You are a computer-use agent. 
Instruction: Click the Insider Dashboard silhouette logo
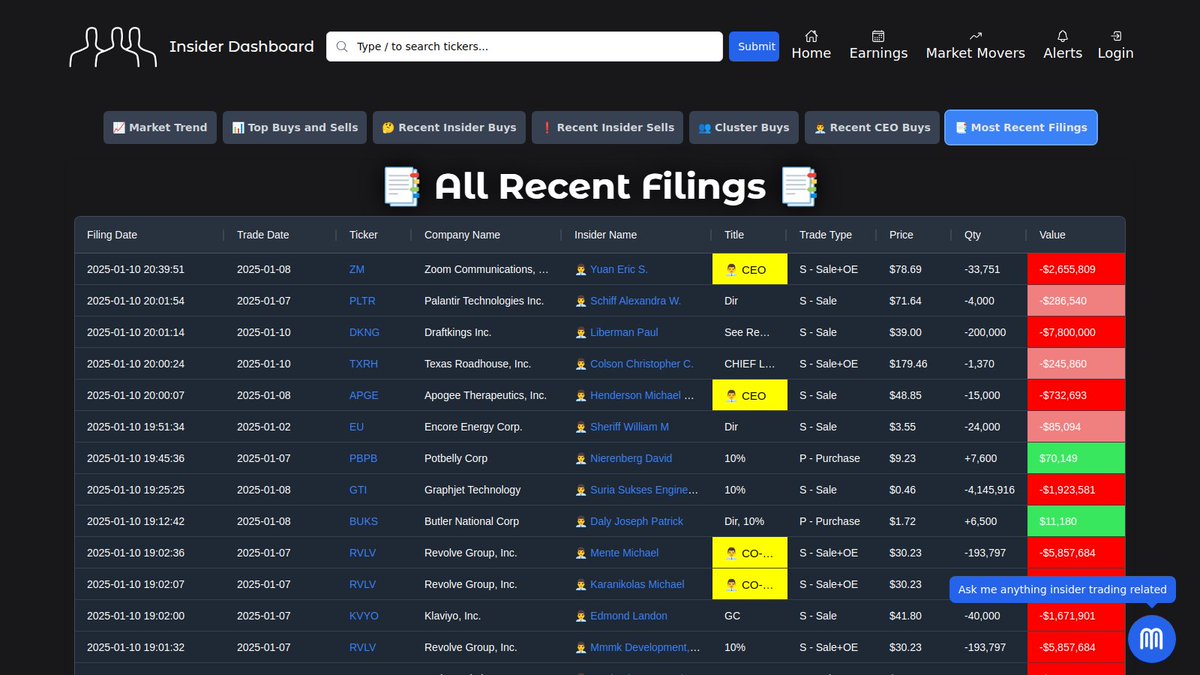coord(113,47)
